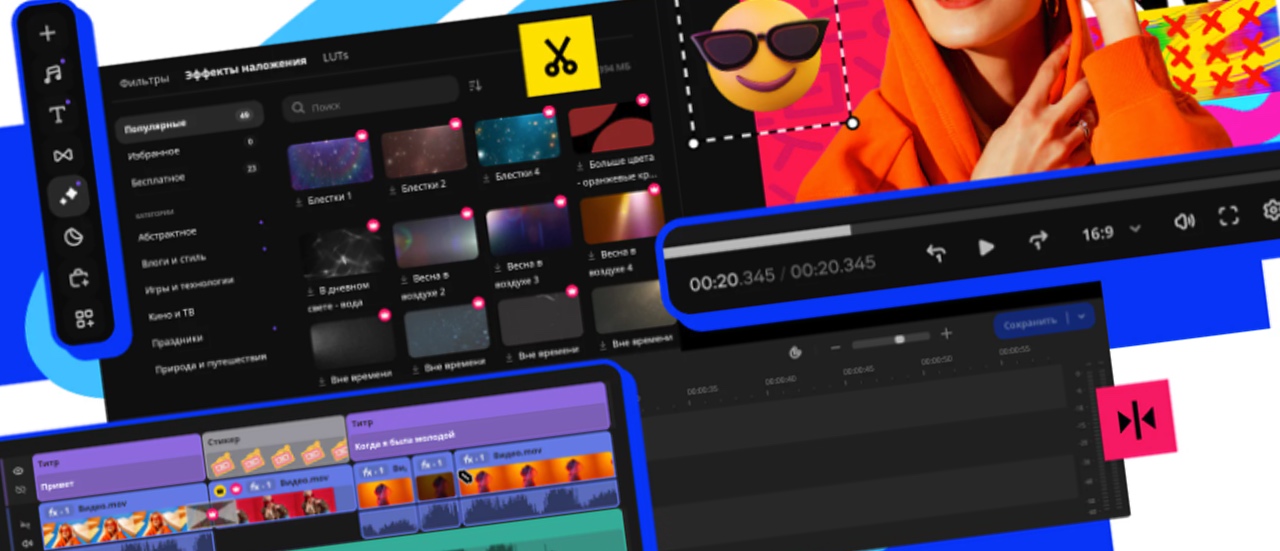The image size is (1280, 551).
Task: Click the premium crown badge on Блестки 1
Action: [x=362, y=135]
